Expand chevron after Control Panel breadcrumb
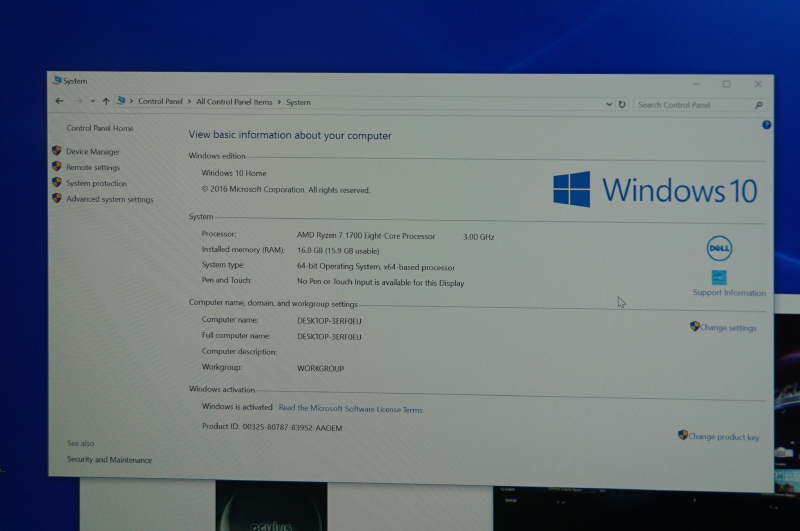This screenshot has height=531, width=800. 189,102
